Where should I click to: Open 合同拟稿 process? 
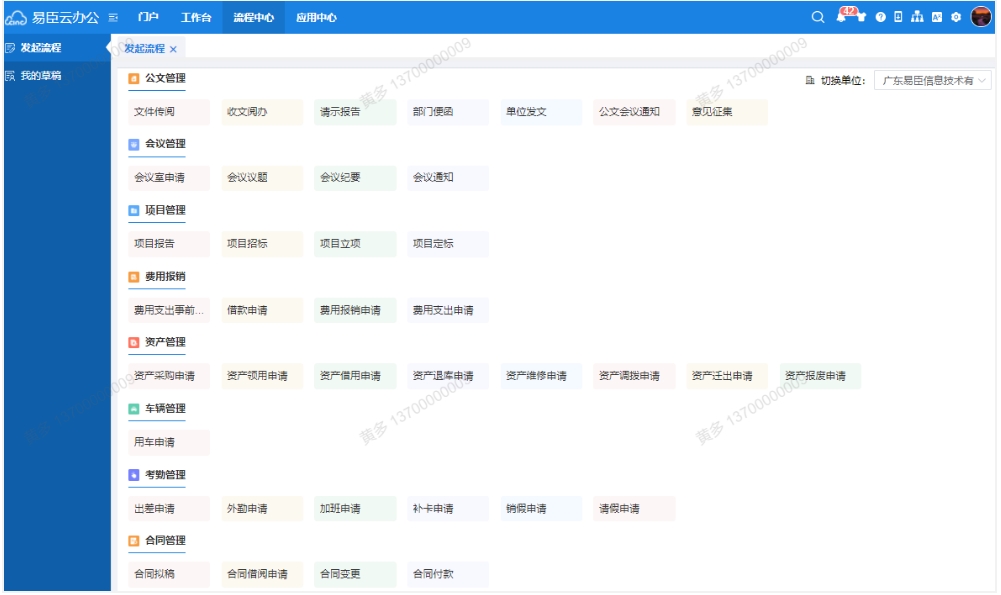pos(169,575)
